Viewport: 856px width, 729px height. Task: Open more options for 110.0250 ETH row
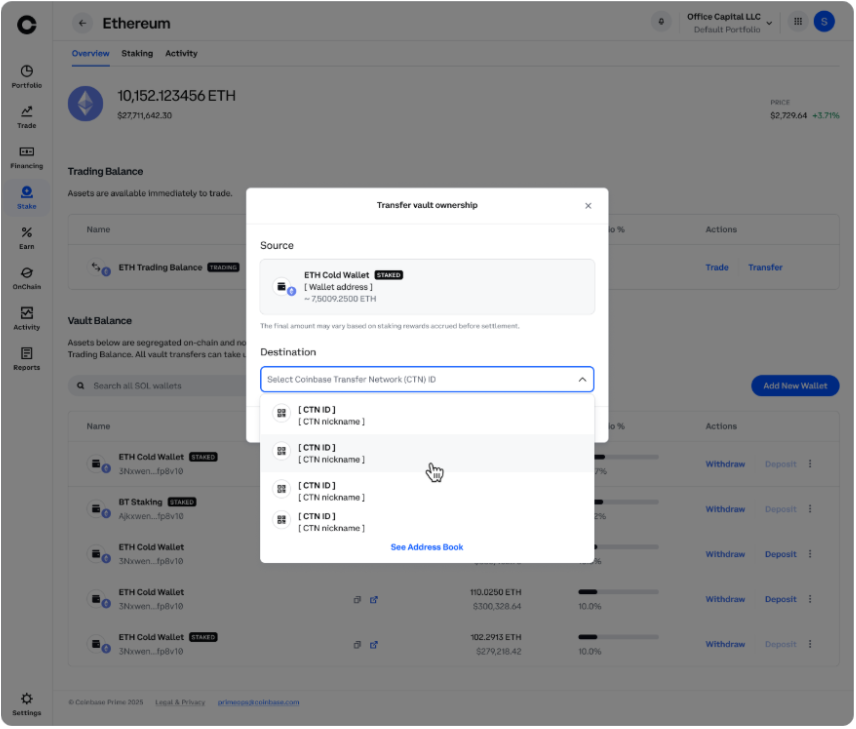pos(810,599)
